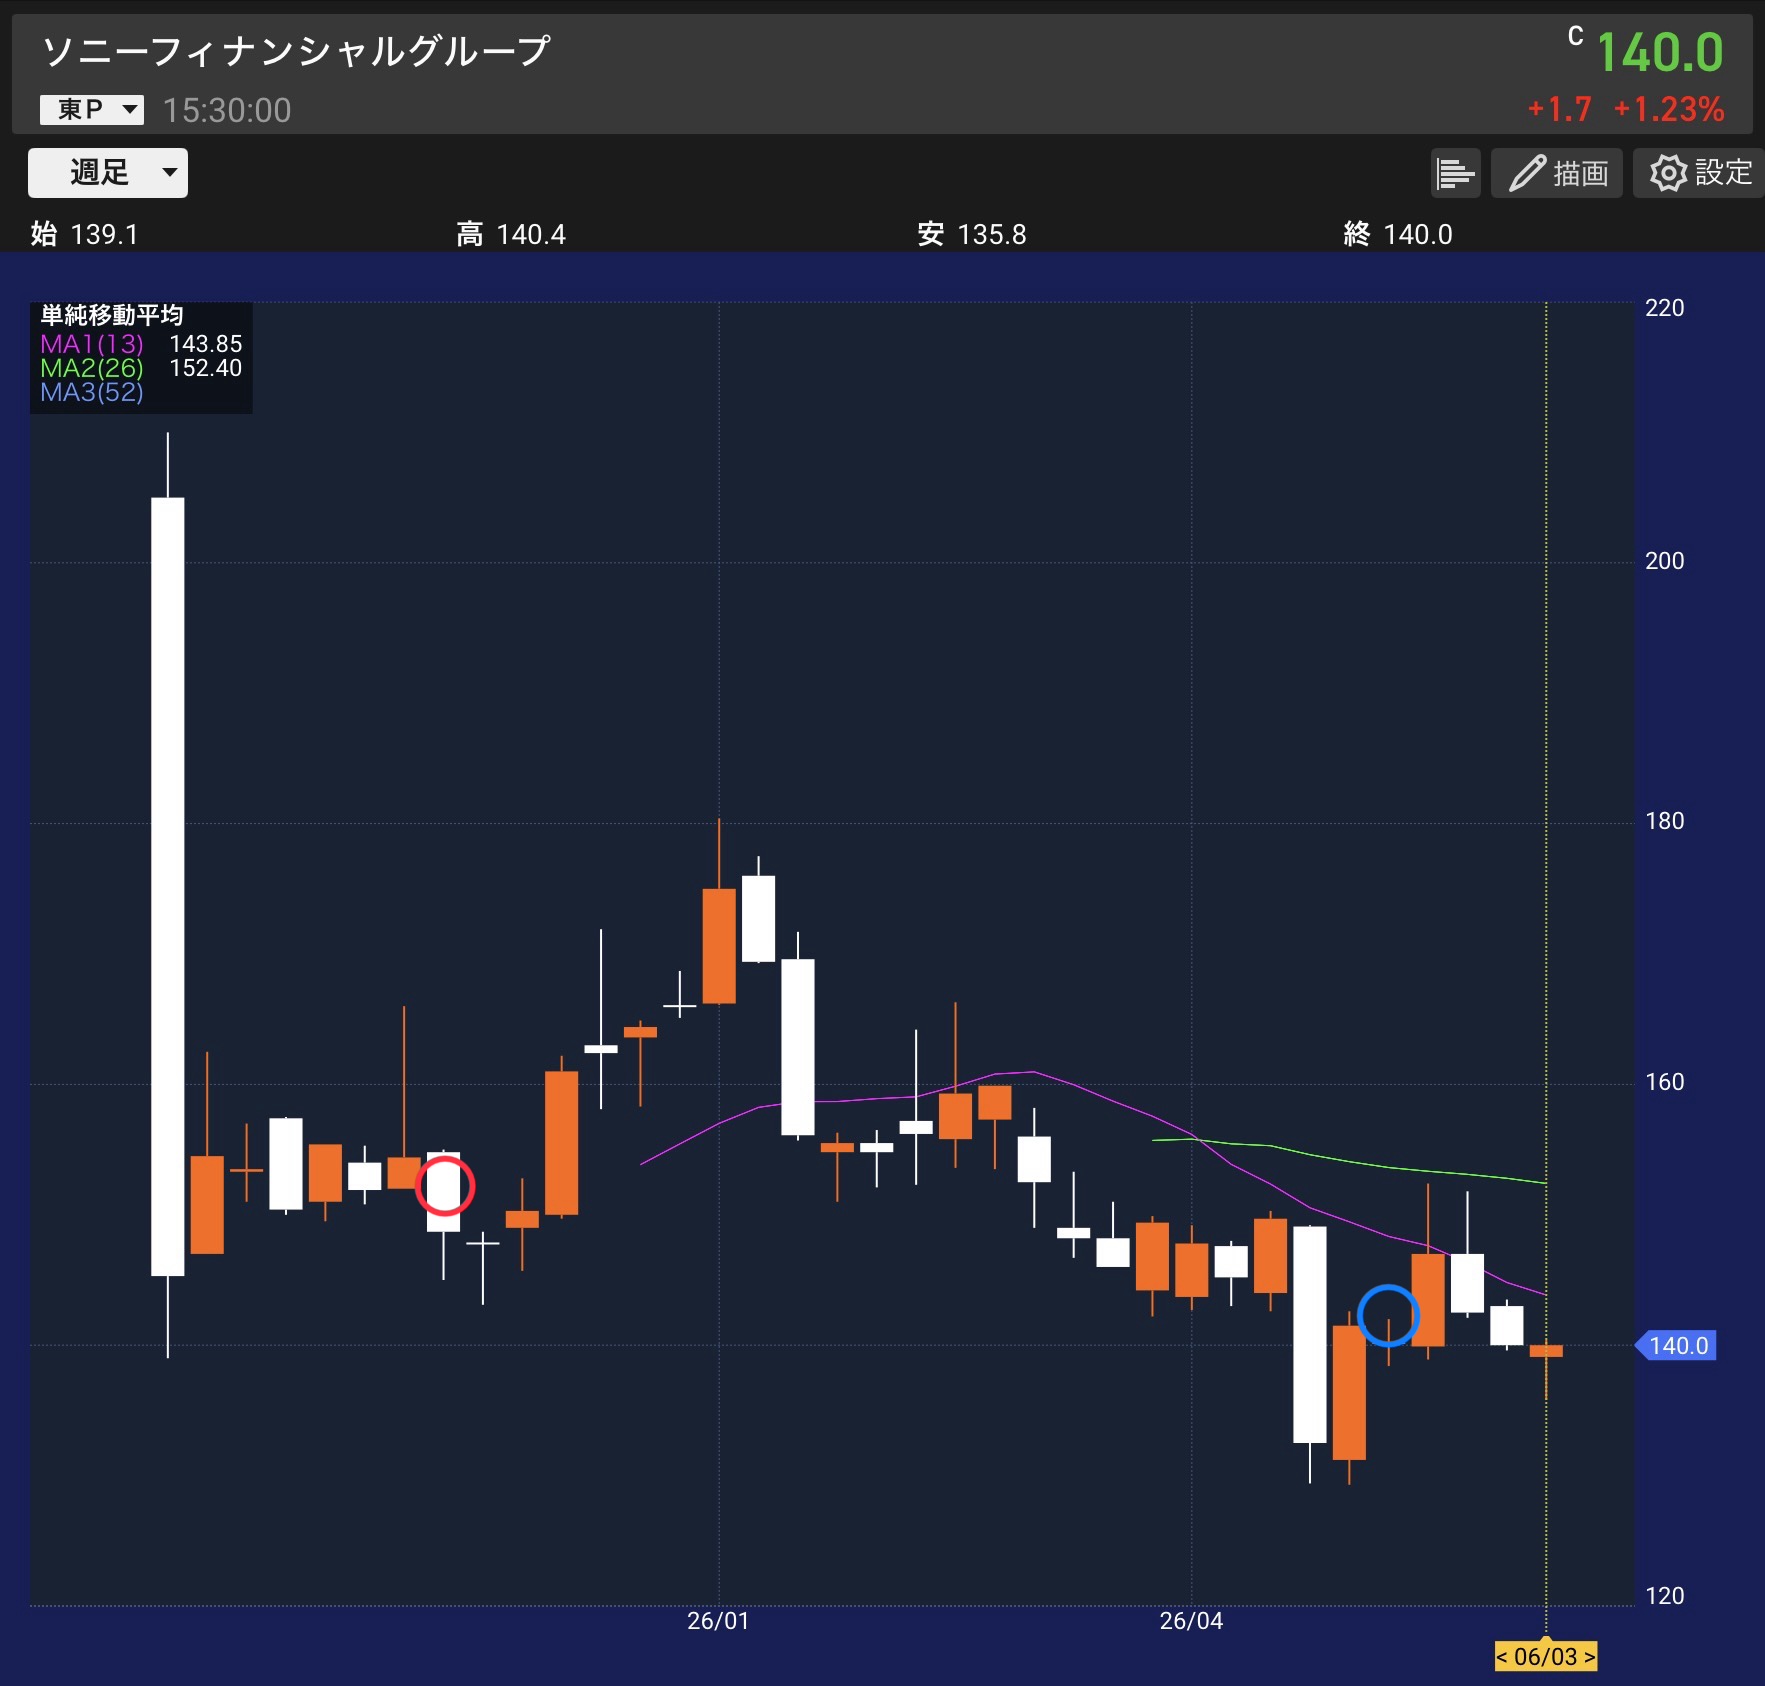Click the stock name ソニーフィナンシャルグループ
The width and height of the screenshot is (1765, 1686).
pyautogui.click(x=296, y=51)
